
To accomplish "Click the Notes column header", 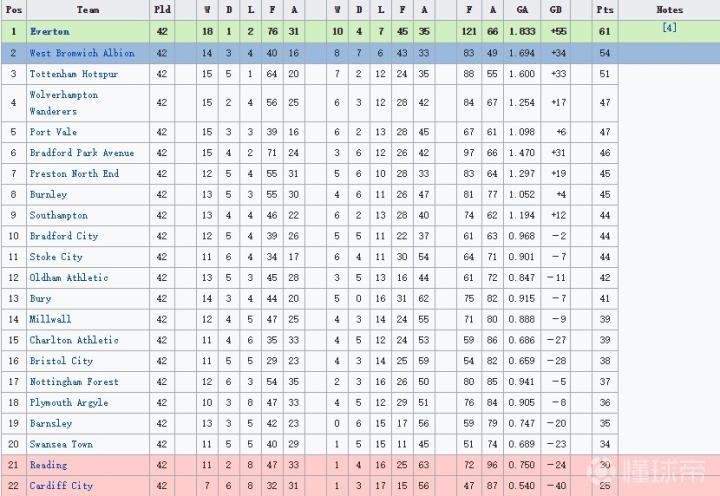I will coord(669,10).
